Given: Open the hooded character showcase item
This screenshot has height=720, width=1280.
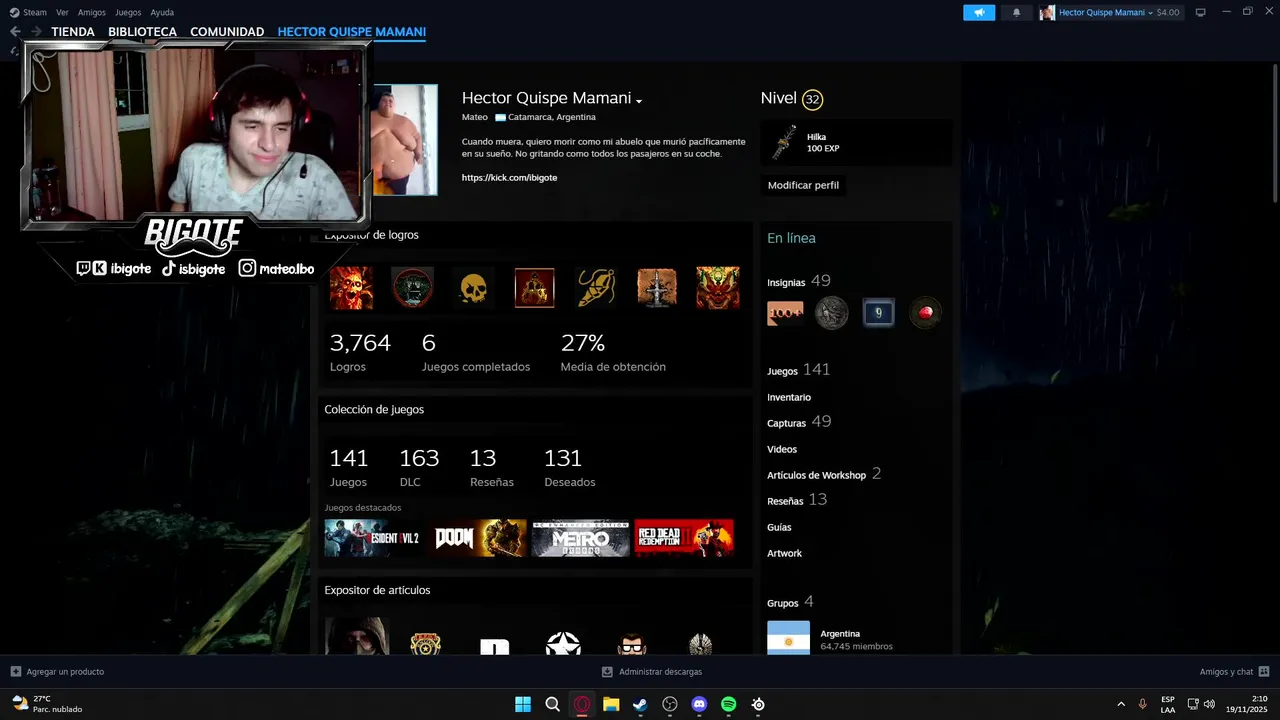Looking at the screenshot, I should (357, 636).
